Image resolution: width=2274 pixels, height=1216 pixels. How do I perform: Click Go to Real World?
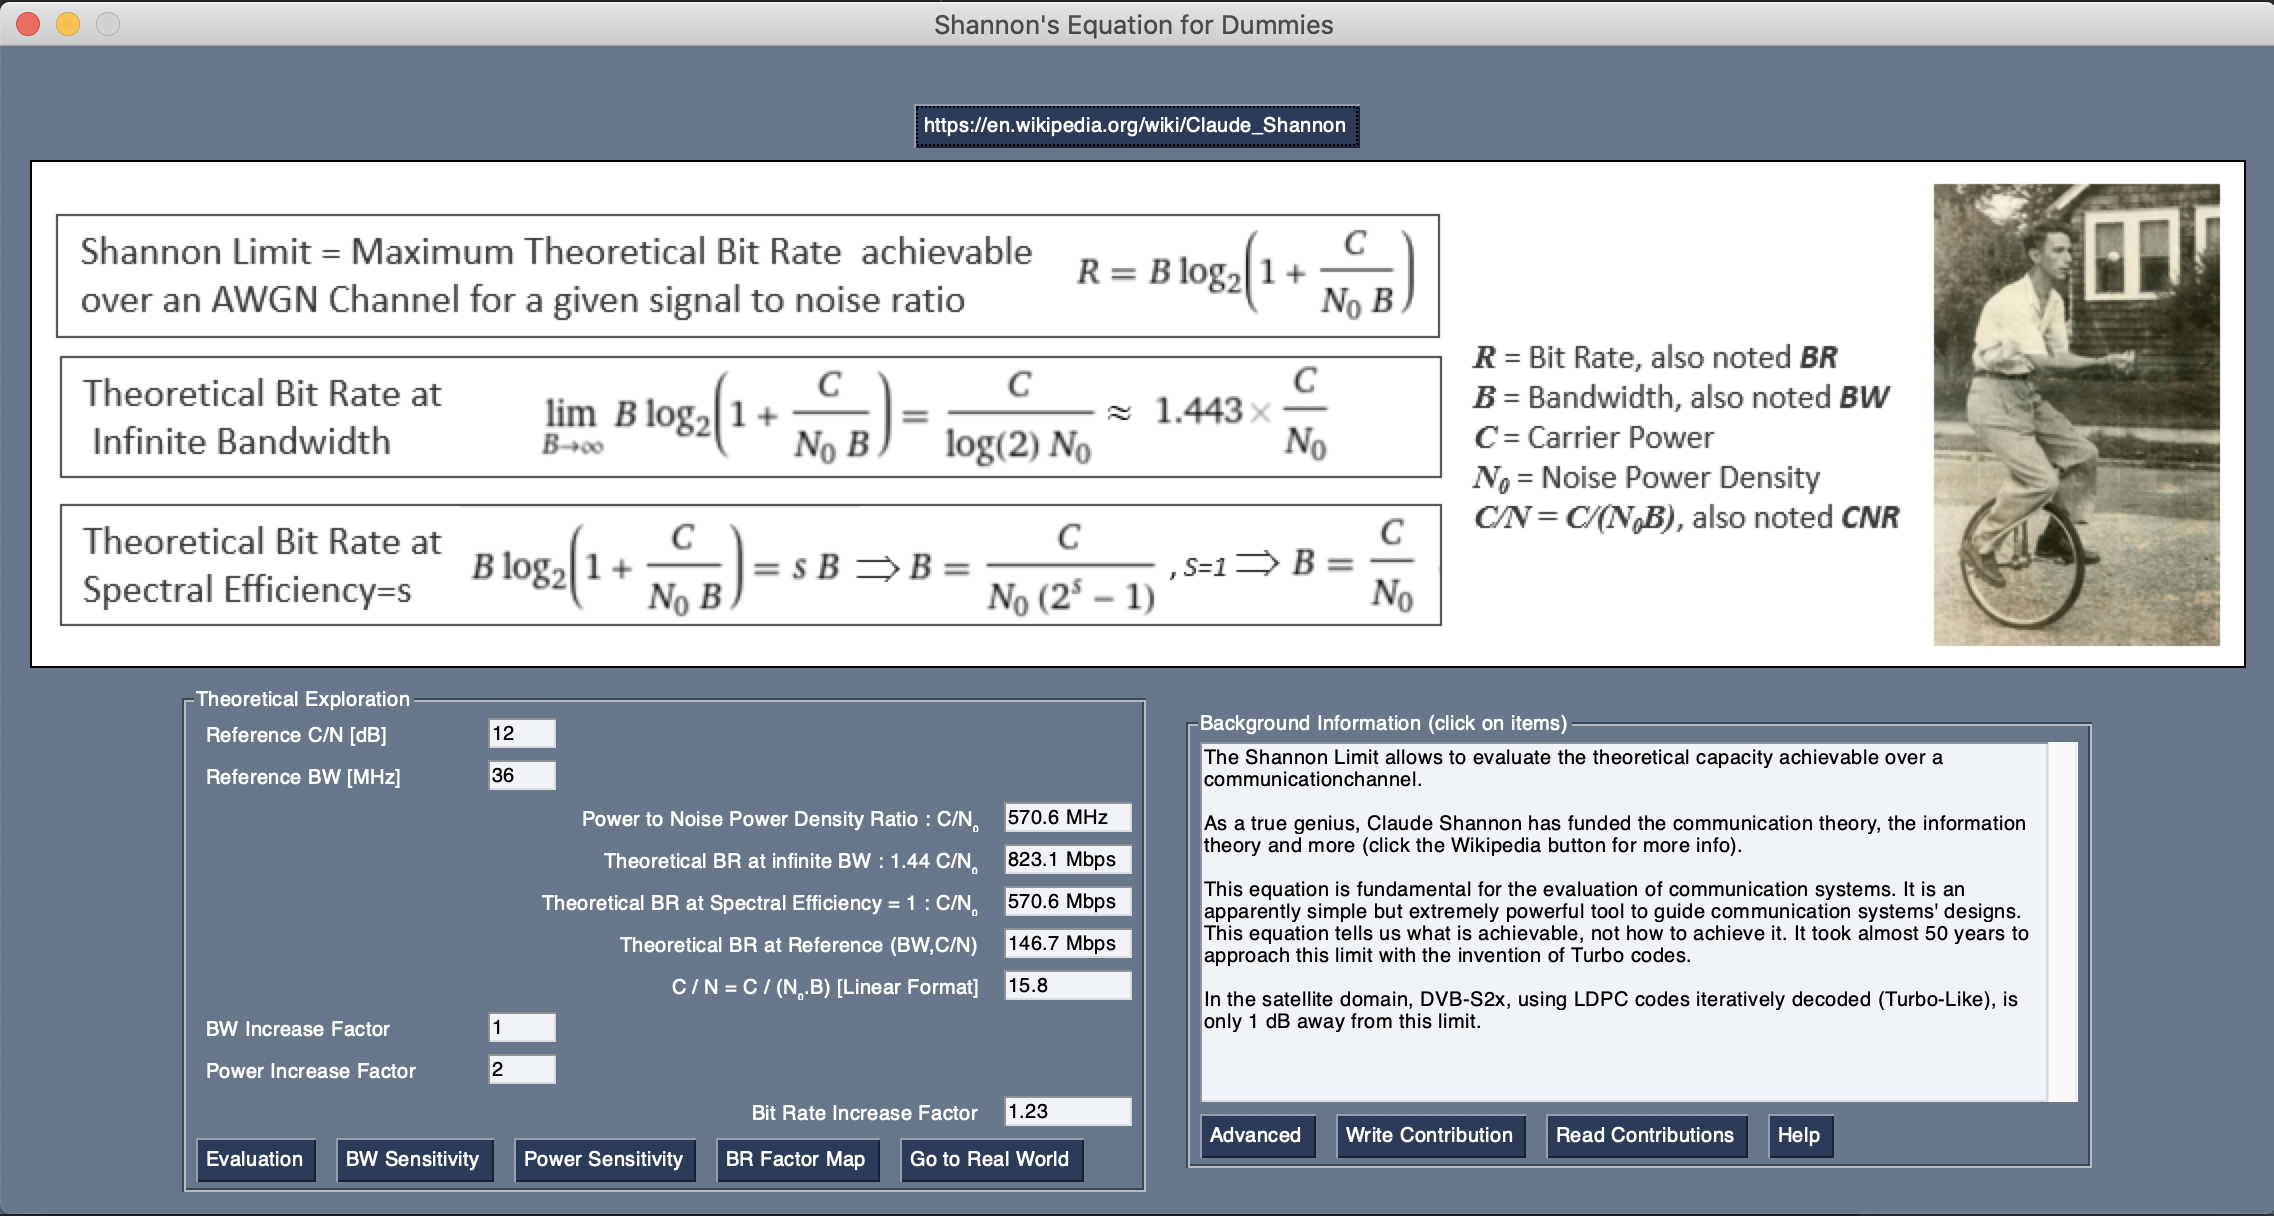point(991,1160)
